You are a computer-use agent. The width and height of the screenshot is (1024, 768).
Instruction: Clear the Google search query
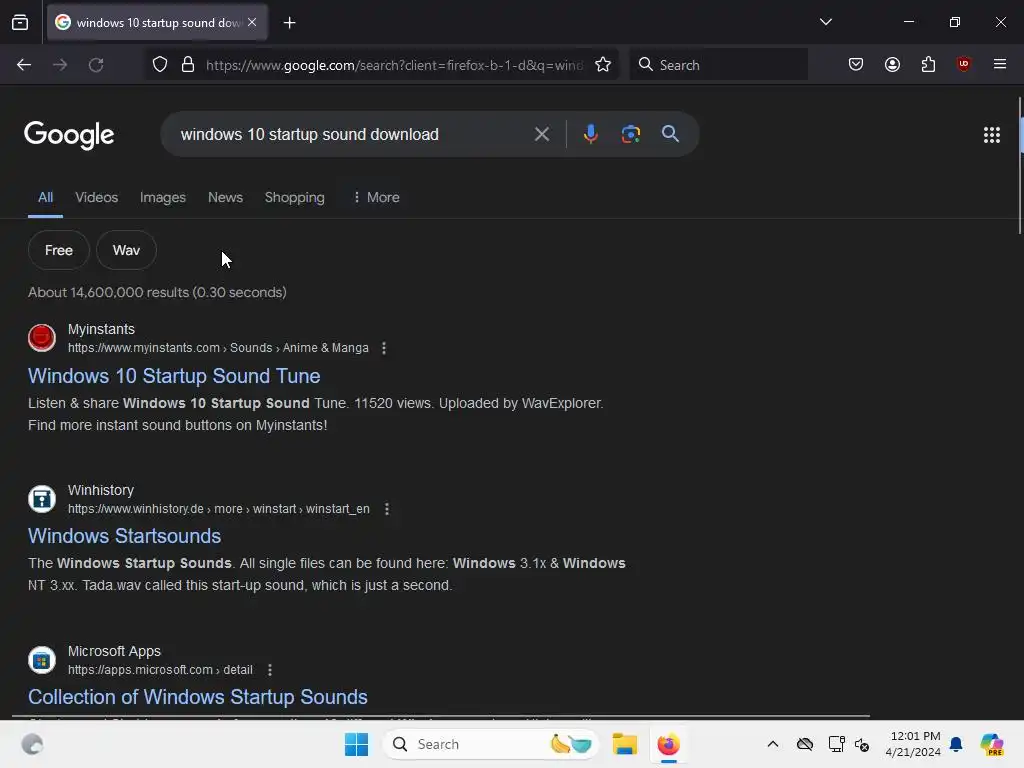click(x=541, y=135)
